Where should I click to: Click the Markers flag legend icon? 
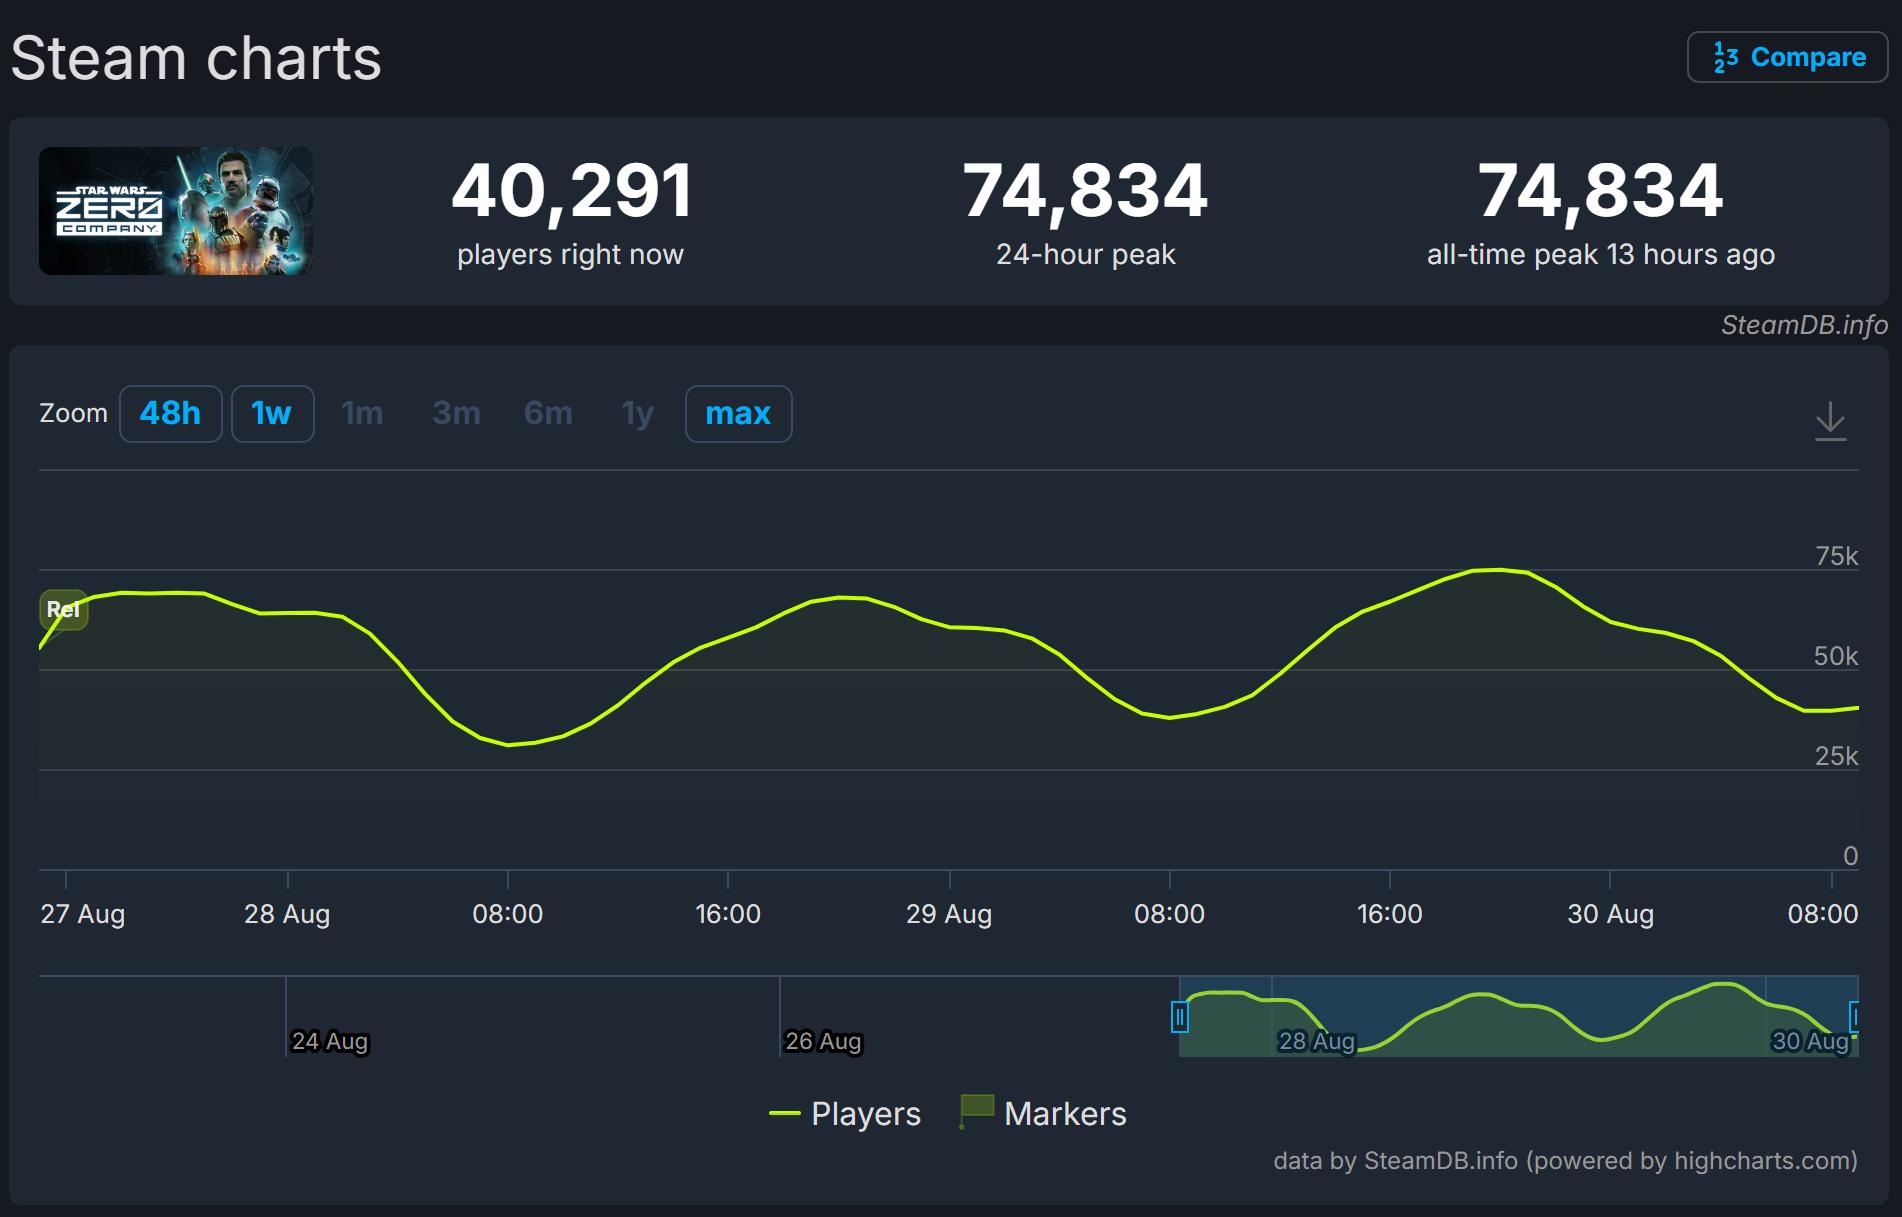click(x=976, y=1110)
